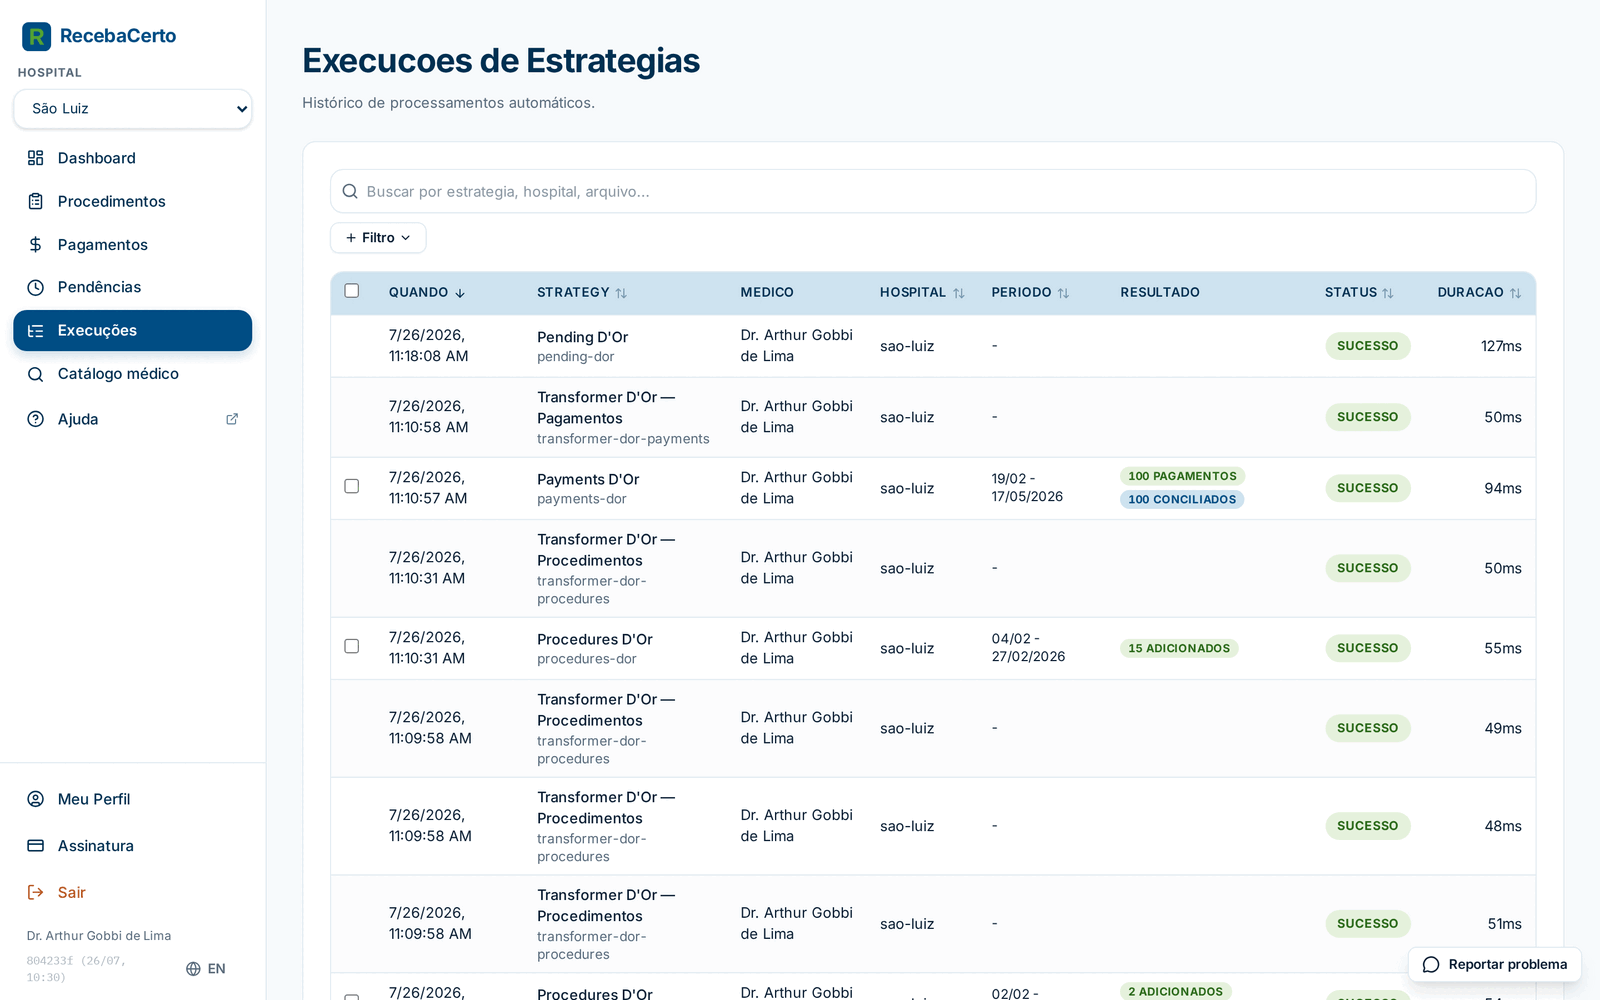
Task: Click the Dashboard grid icon
Action: click(36, 158)
